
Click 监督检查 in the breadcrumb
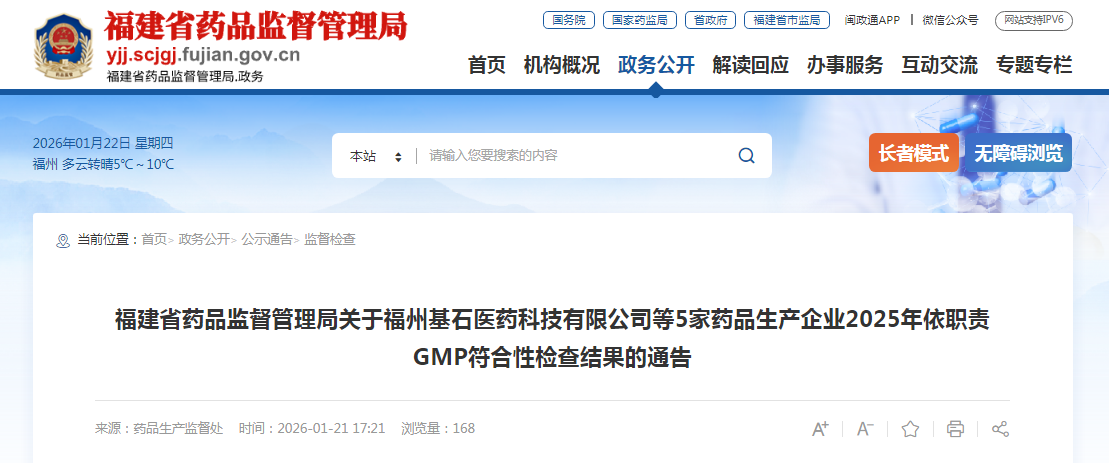[330, 240]
